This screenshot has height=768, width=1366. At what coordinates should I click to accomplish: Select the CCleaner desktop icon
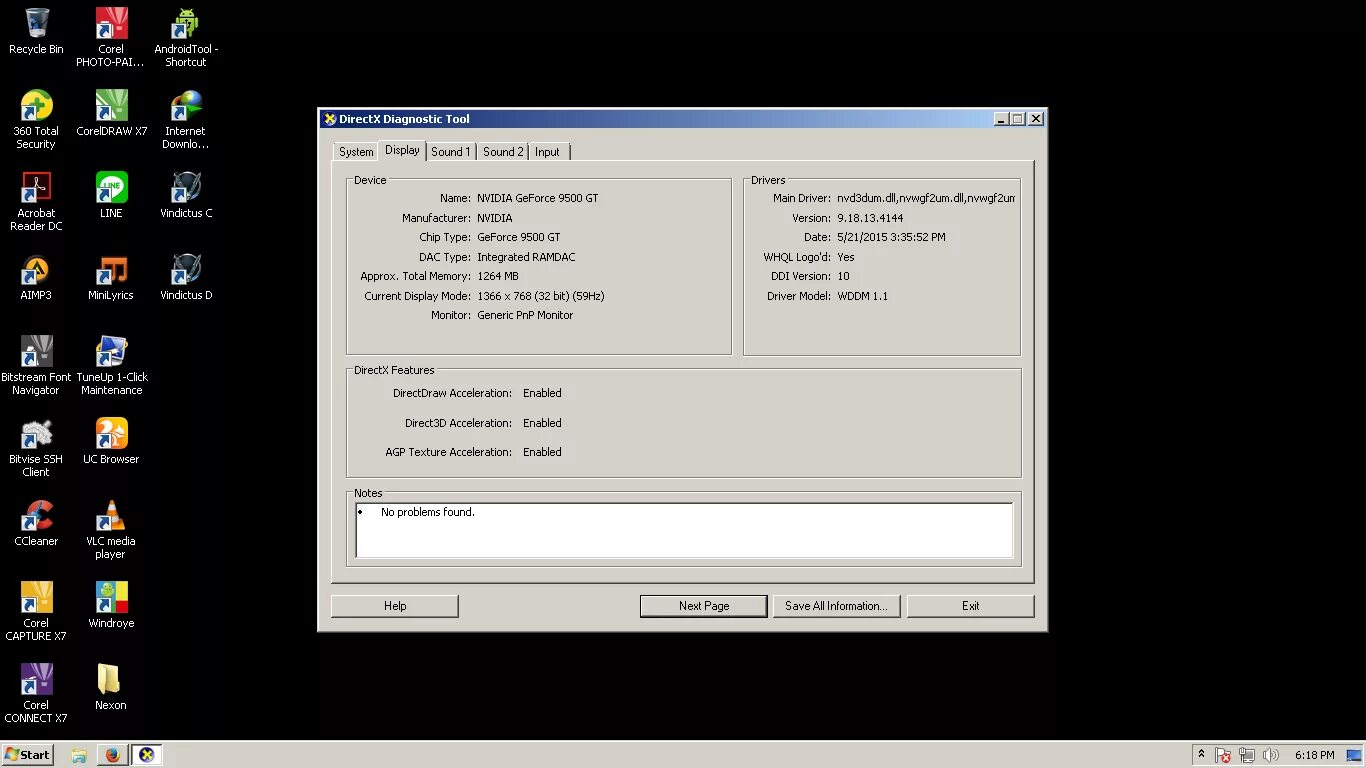click(x=36, y=523)
